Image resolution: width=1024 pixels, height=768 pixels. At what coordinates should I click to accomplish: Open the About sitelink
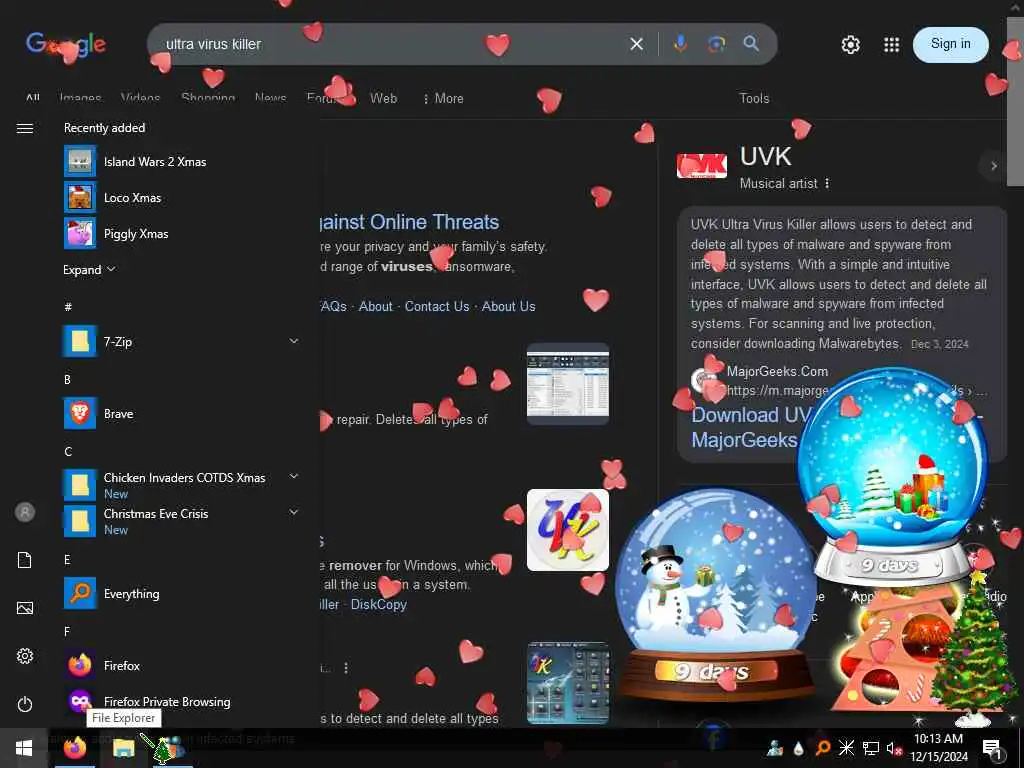pyautogui.click(x=376, y=306)
